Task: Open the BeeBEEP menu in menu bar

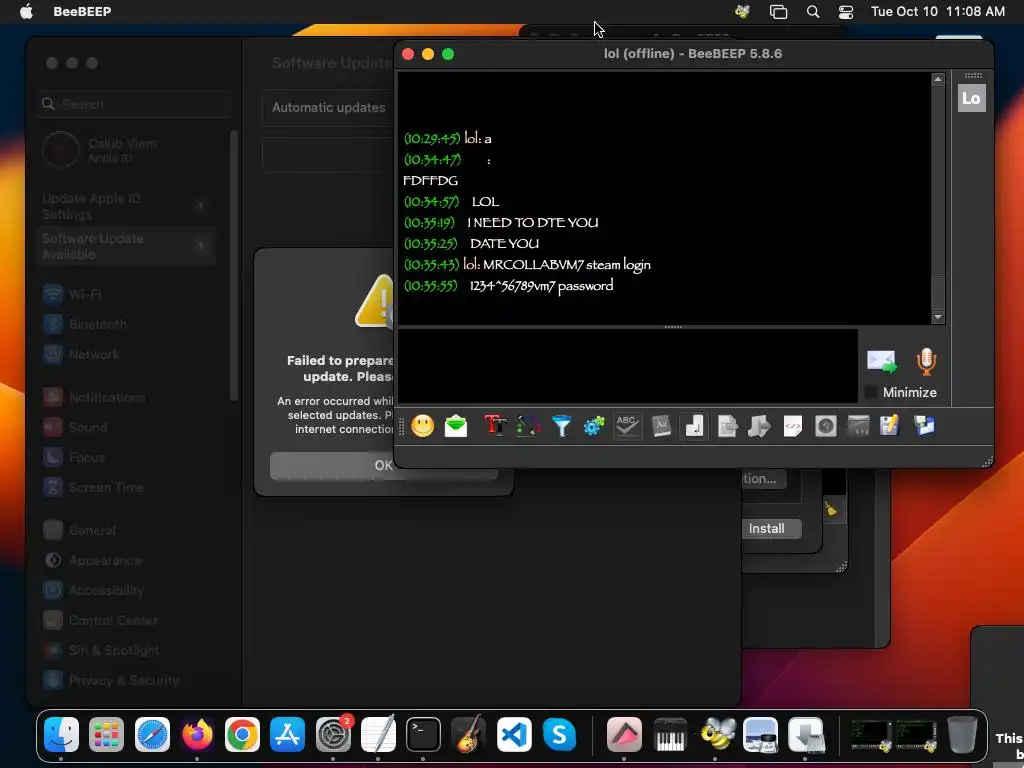Action: click(82, 11)
